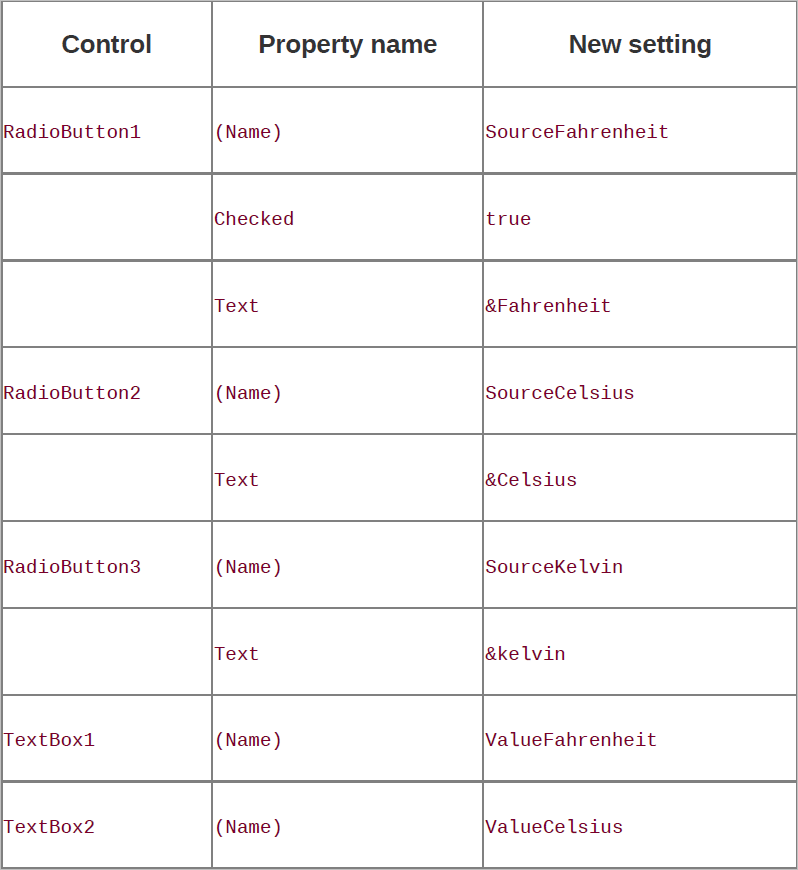
Task: Select the ValueFahrenheit setting
Action: pos(571,740)
